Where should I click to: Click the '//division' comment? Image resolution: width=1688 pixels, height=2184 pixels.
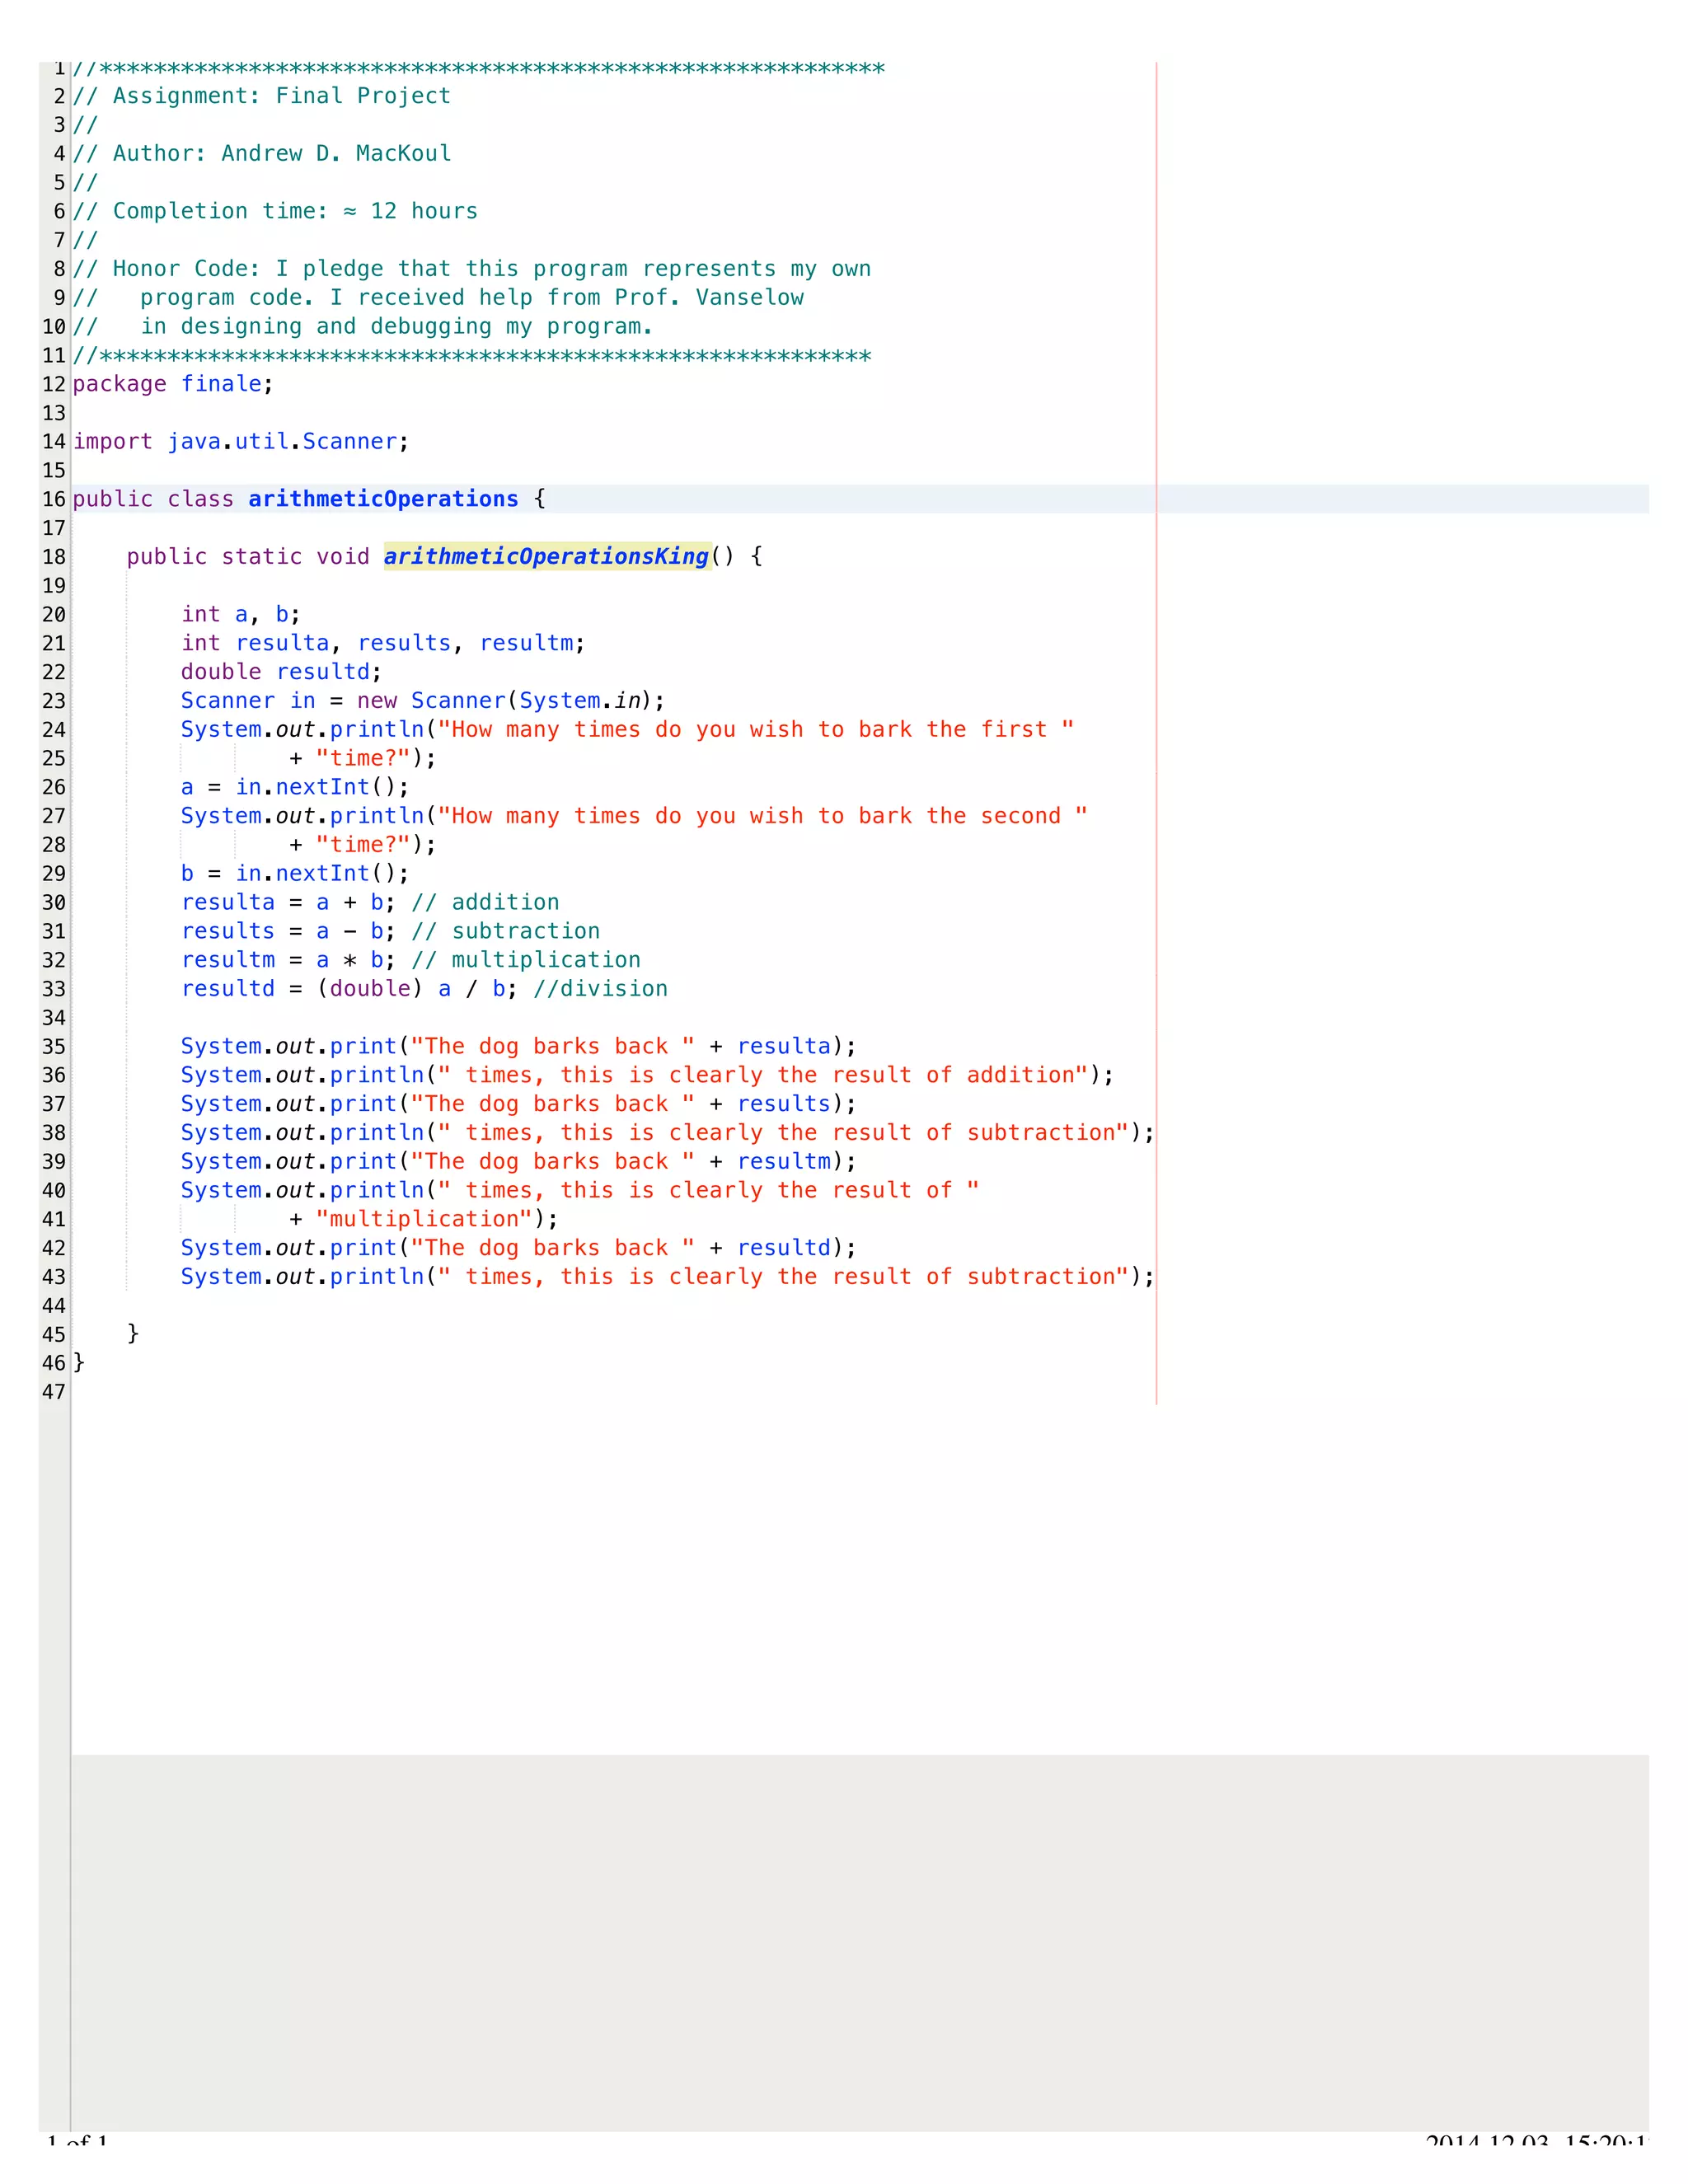600,989
